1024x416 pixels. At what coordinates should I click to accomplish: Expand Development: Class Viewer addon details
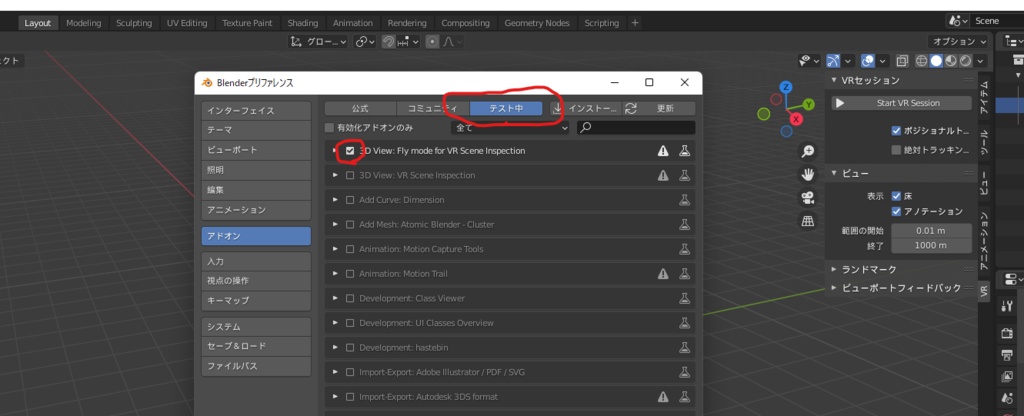pyautogui.click(x=335, y=298)
